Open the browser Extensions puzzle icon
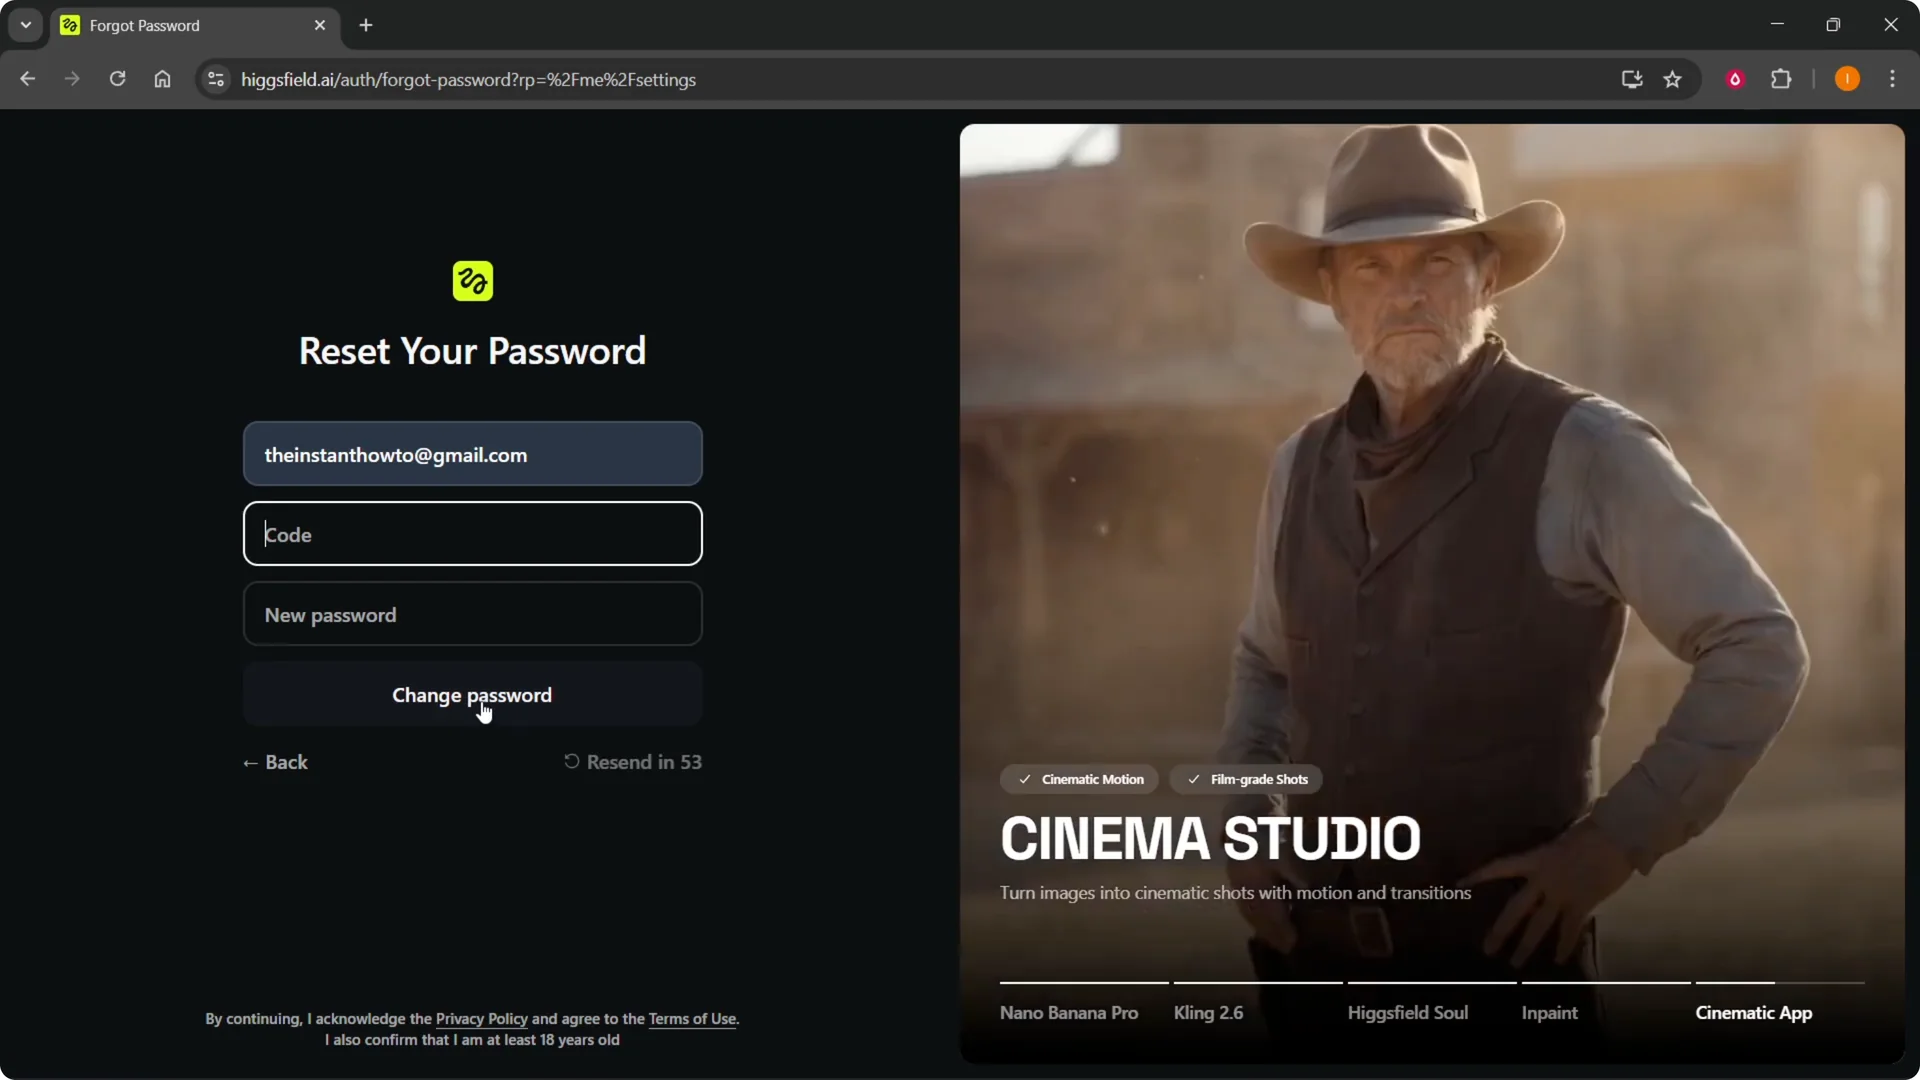 (1783, 79)
